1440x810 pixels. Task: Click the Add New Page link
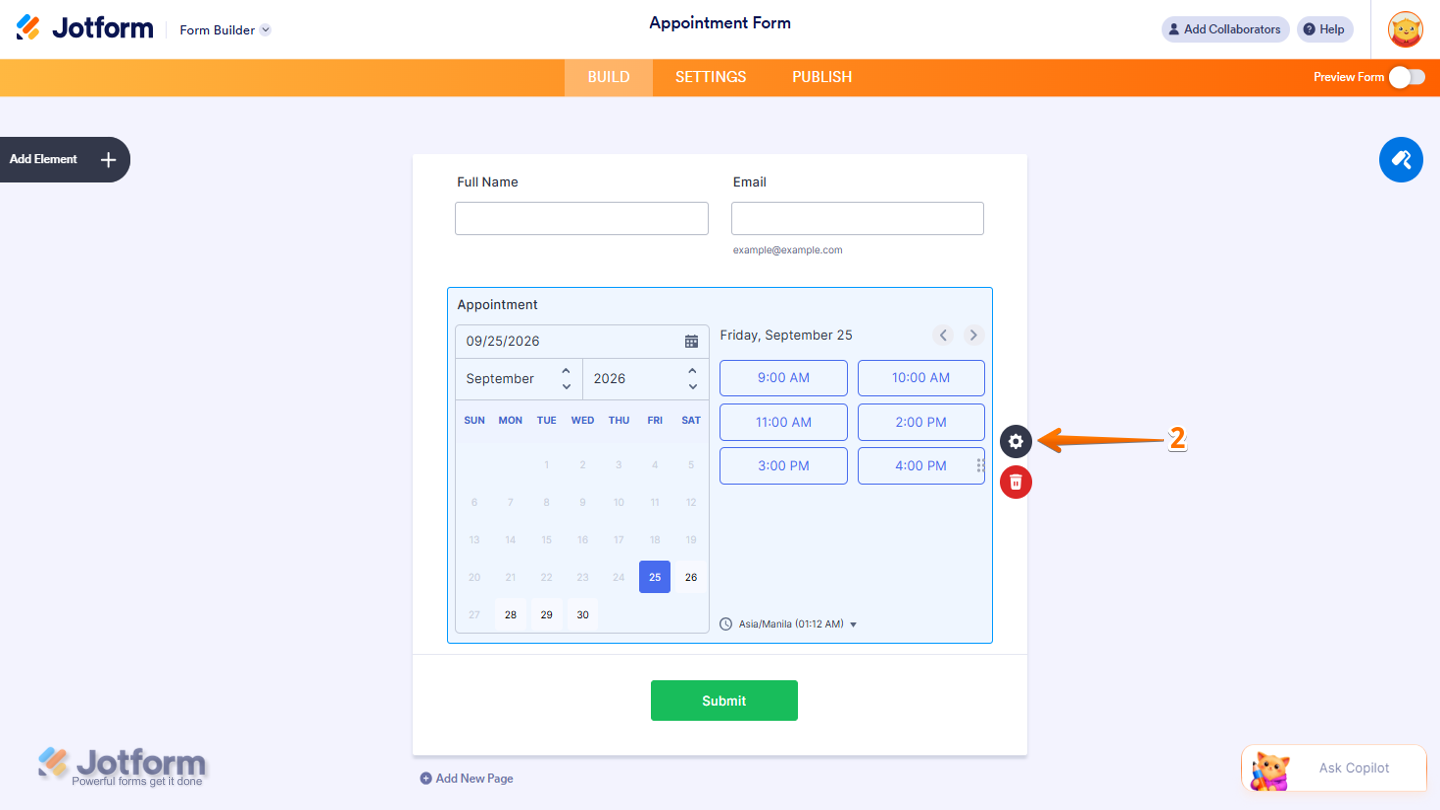(467, 778)
